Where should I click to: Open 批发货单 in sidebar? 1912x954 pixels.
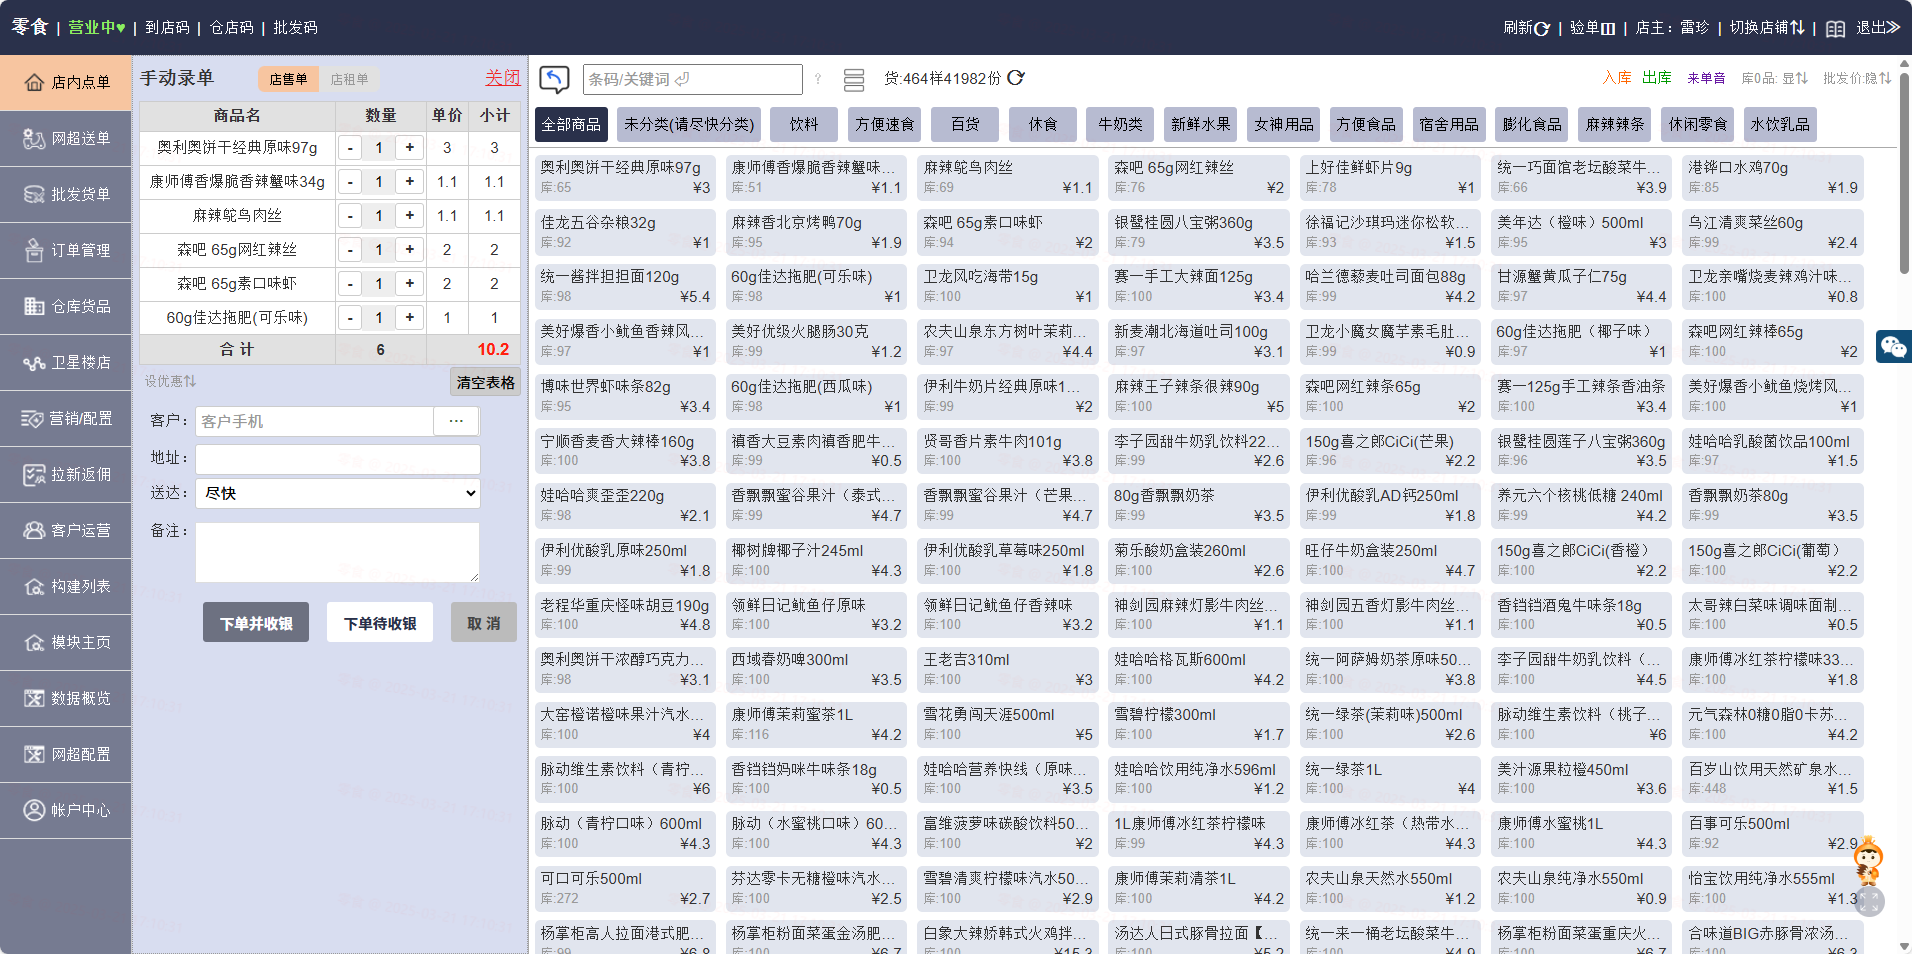coord(66,195)
